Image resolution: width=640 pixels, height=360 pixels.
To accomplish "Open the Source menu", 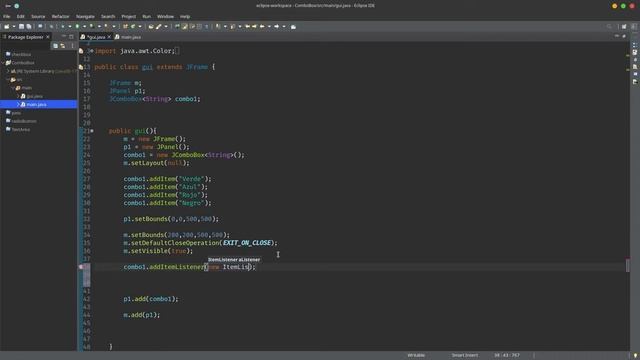I will tap(38, 16).
